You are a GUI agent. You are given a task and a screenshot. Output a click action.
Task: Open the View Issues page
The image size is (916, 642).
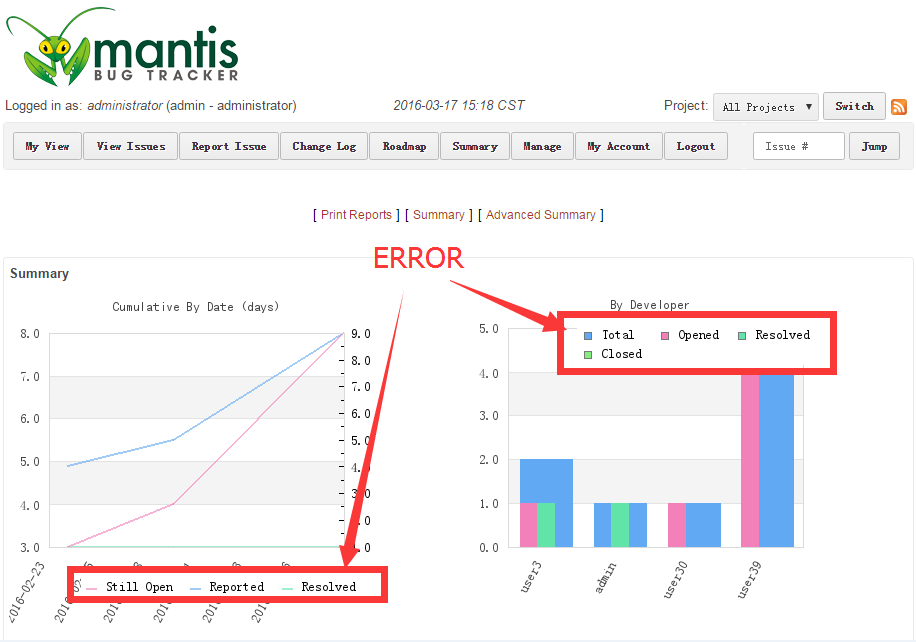pyautogui.click(x=130, y=146)
